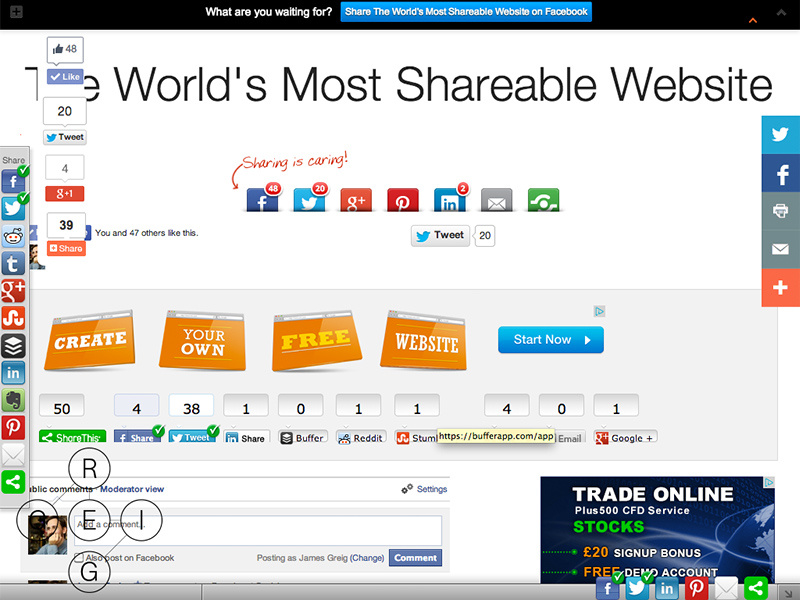Share The World's Most Shareable Website on Facebook

(466, 11)
